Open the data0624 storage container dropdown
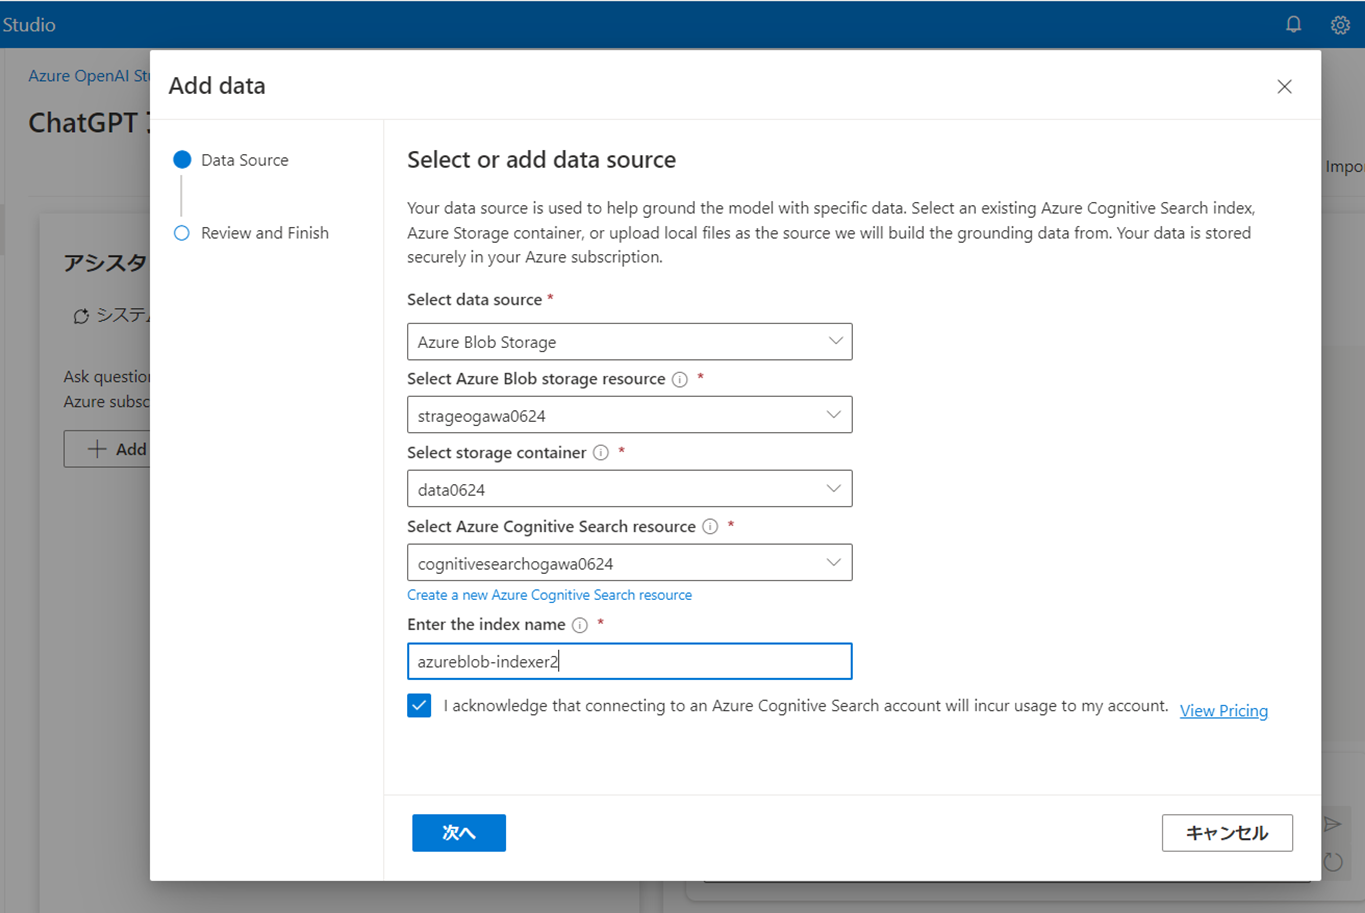The image size is (1365, 913). coord(629,488)
